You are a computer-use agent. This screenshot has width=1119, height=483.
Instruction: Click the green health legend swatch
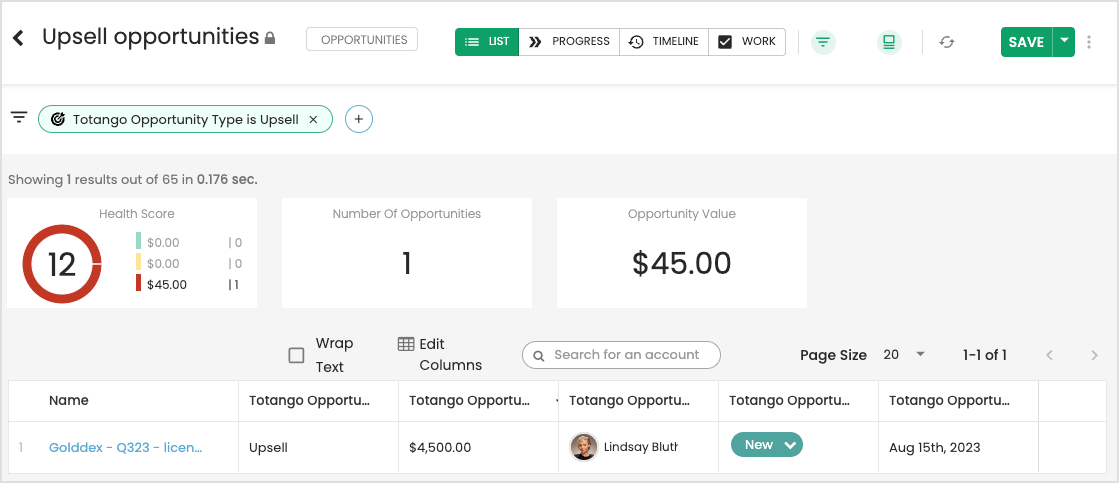point(138,242)
